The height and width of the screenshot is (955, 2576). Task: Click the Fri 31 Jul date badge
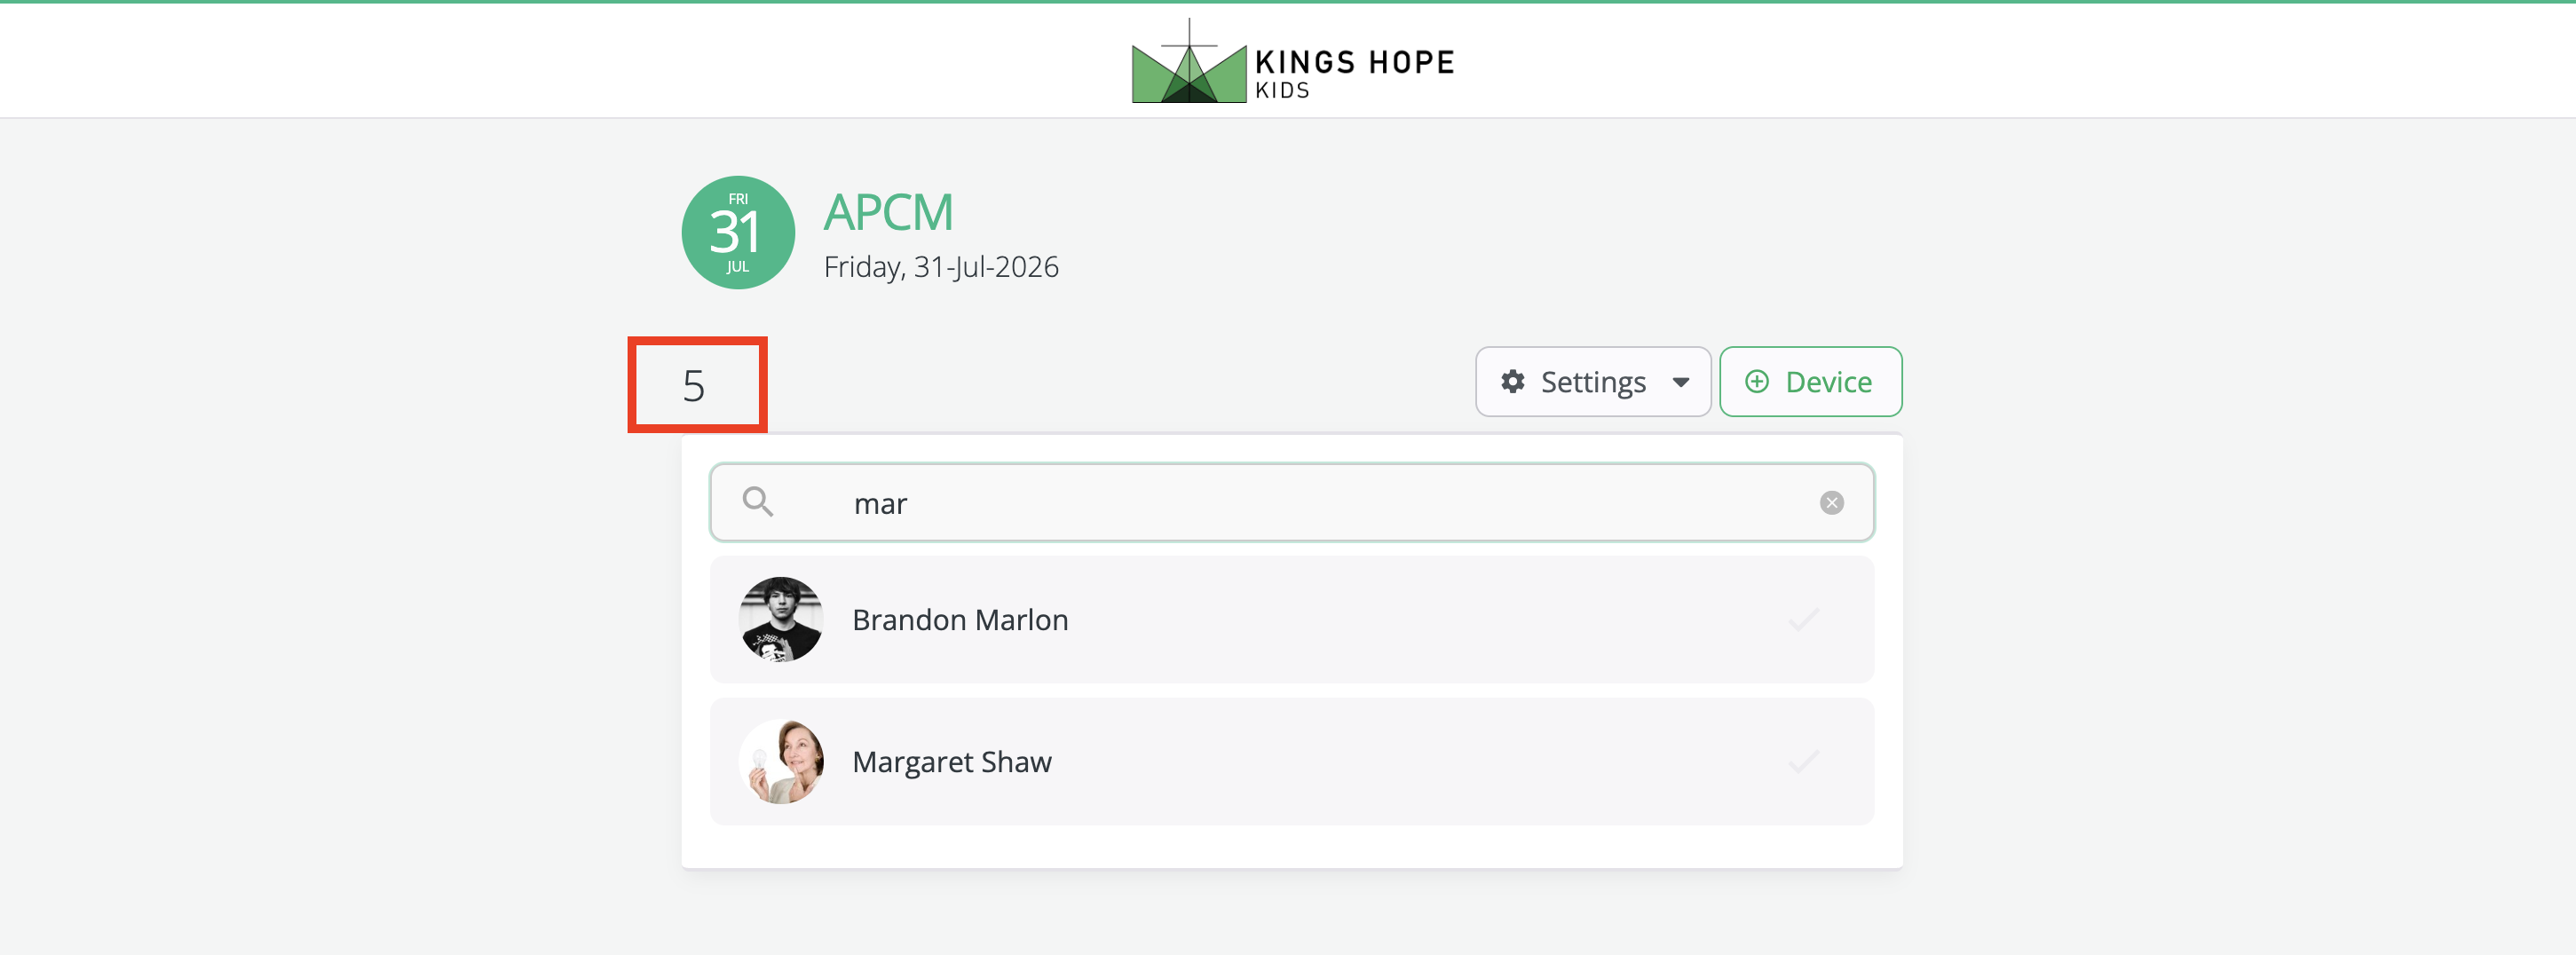coord(738,233)
